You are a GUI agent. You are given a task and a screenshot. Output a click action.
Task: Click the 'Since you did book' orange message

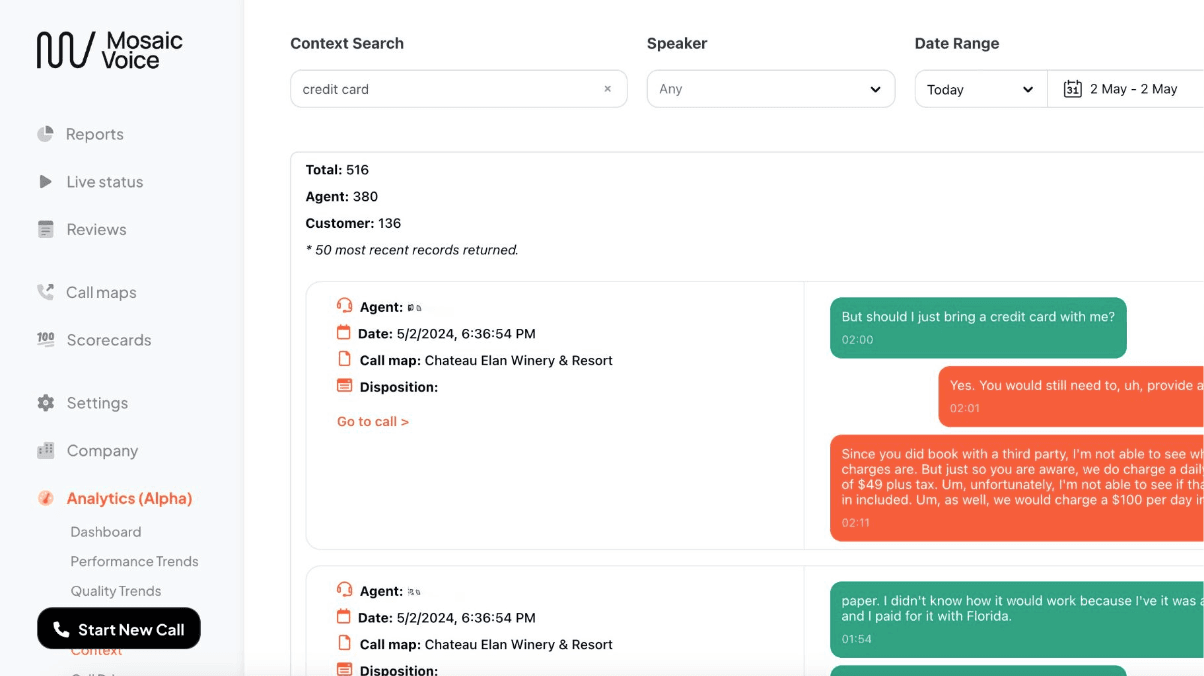click(1017, 488)
